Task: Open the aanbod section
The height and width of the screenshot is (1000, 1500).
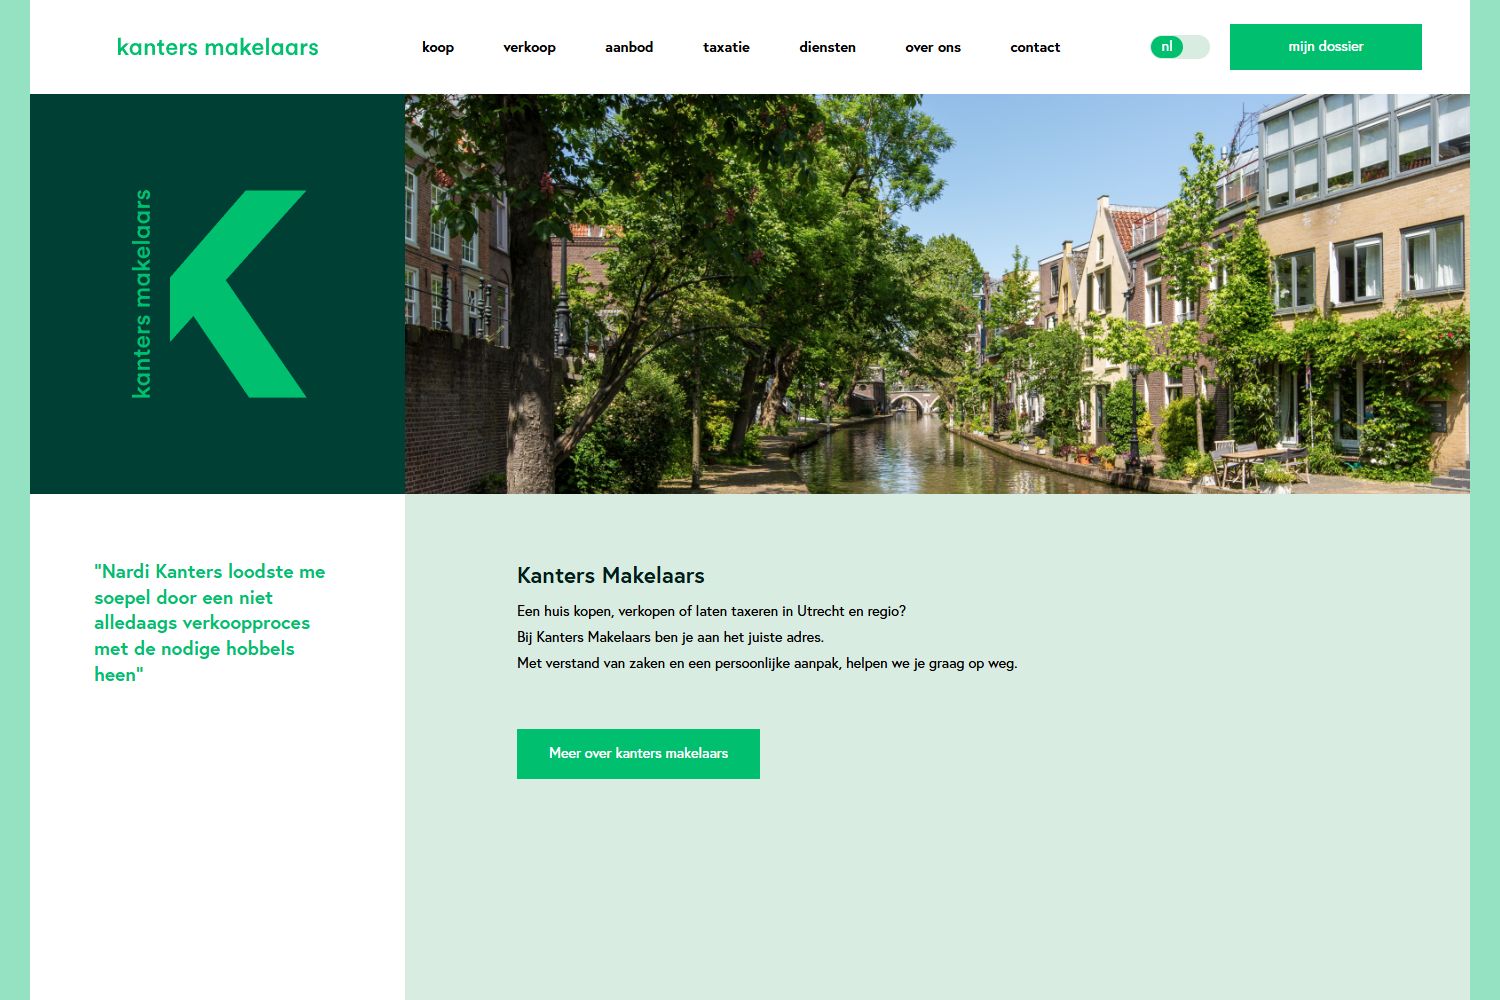Action: coord(628,47)
